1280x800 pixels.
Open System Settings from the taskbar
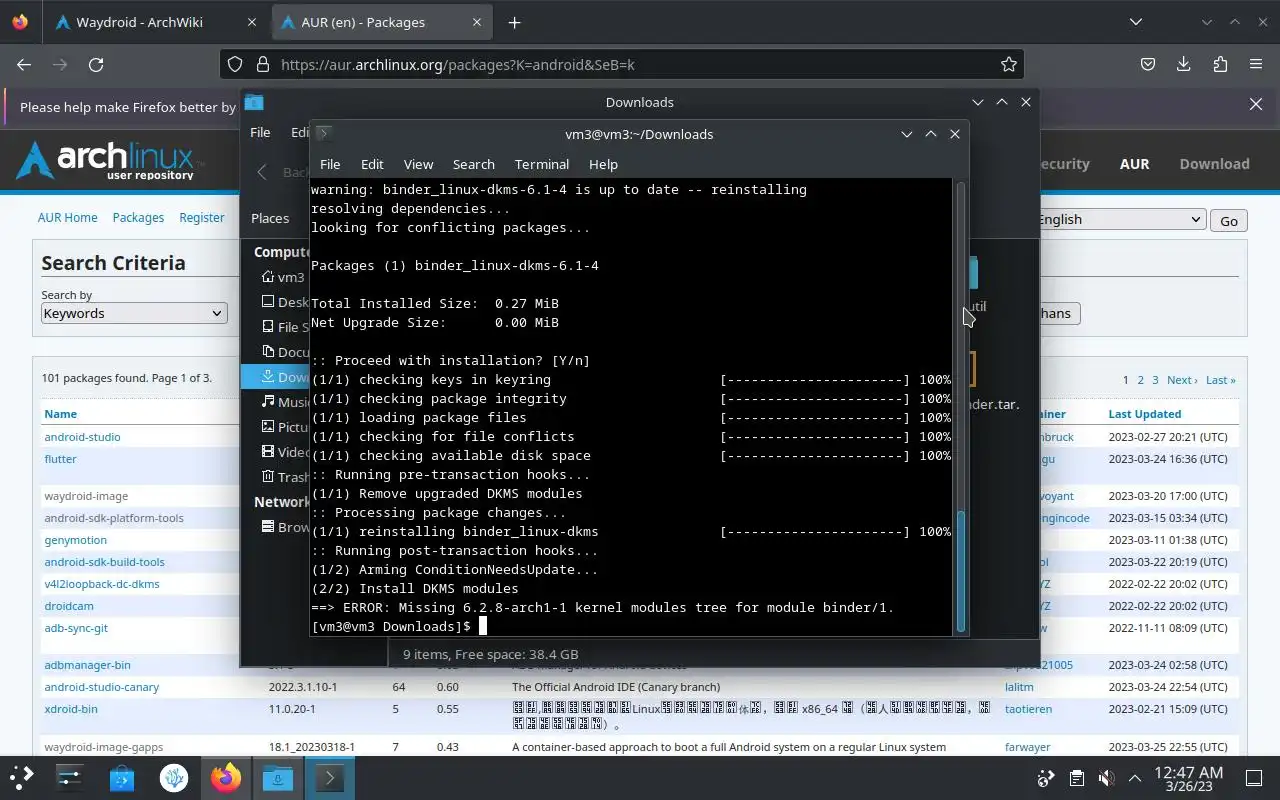tap(70, 777)
